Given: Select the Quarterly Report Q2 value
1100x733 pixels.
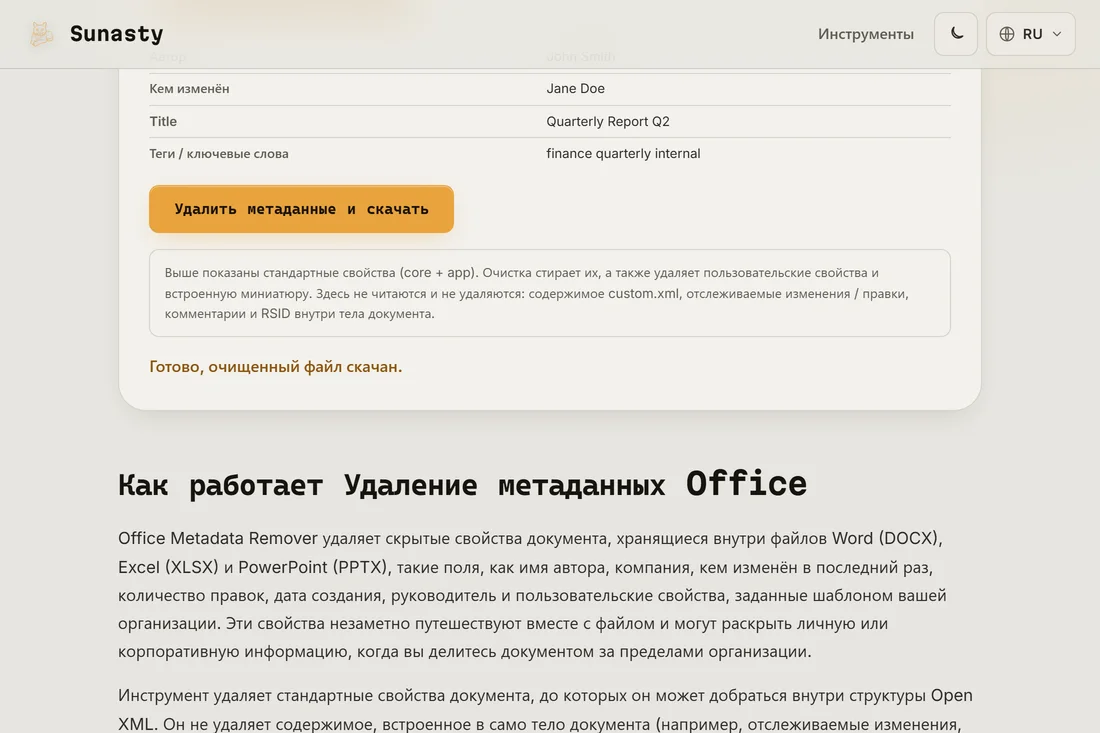Looking at the screenshot, I should (x=608, y=121).
